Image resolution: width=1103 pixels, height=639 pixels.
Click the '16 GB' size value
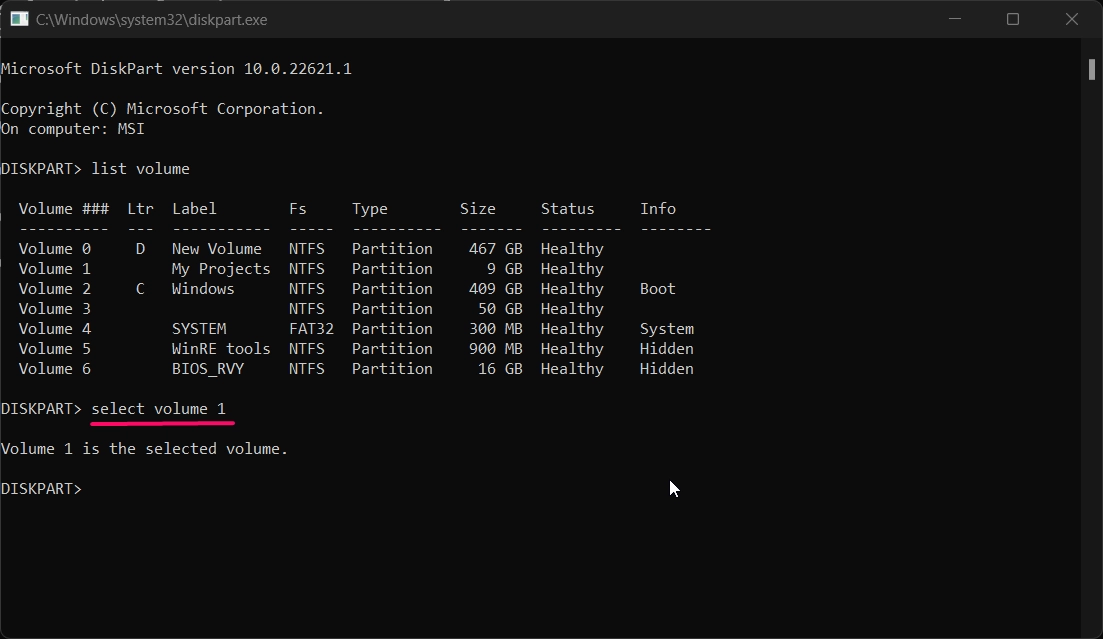(x=500, y=369)
